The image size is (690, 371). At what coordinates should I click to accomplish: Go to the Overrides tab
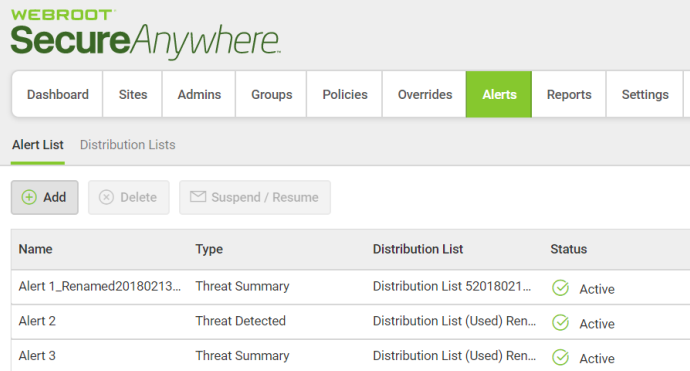click(425, 94)
